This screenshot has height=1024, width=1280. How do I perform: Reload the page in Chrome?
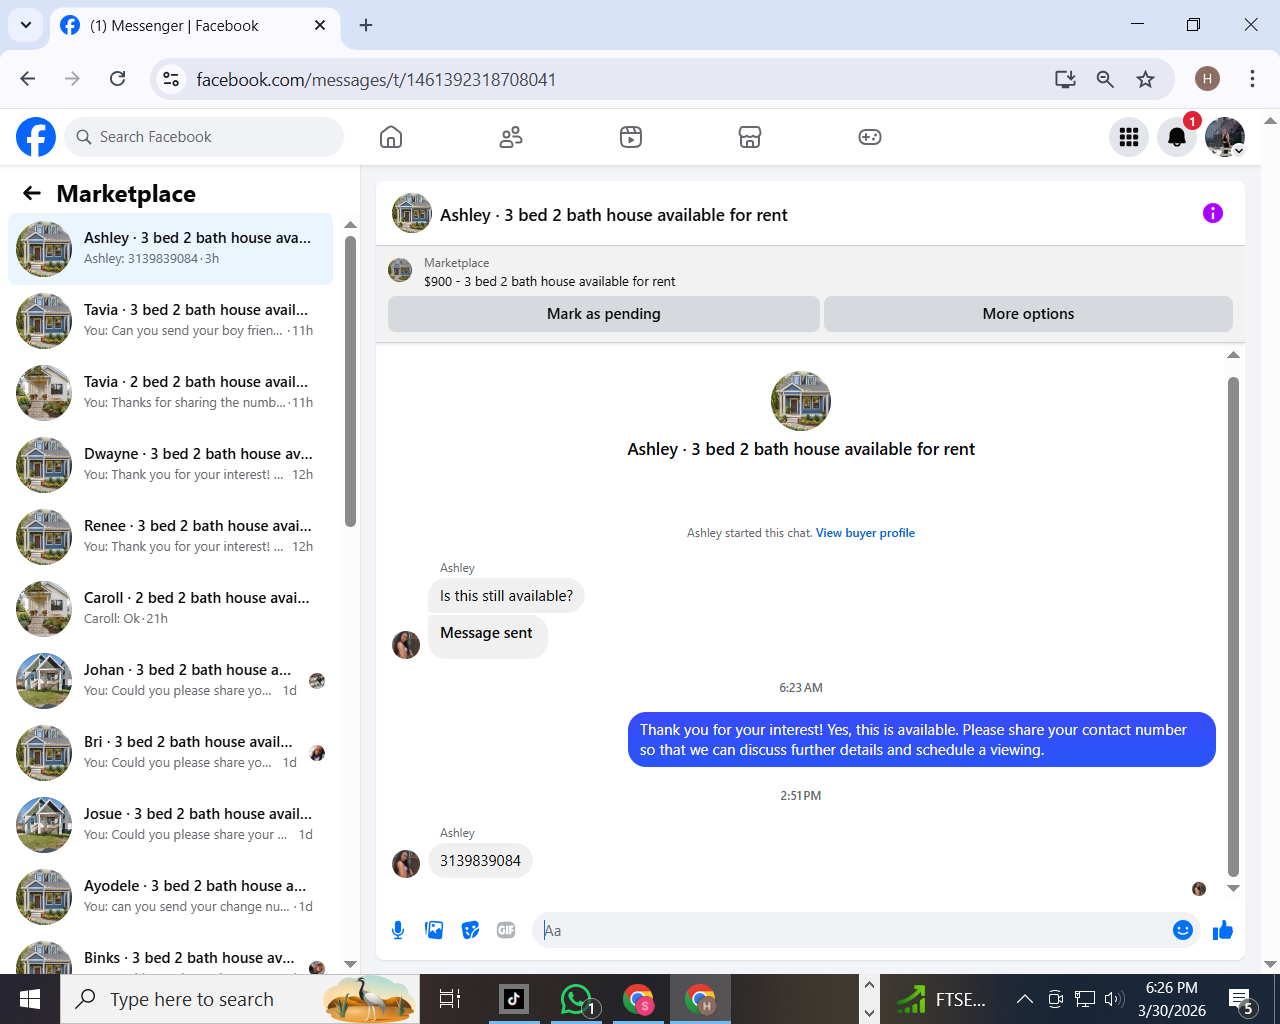pos(118,79)
